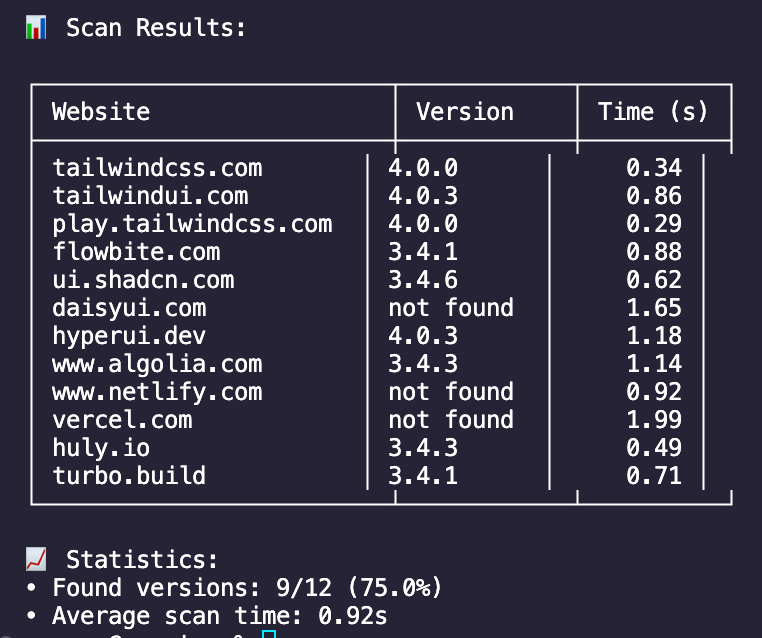Click daisyui.com in the results
This screenshot has height=638, width=762.
tap(129, 309)
